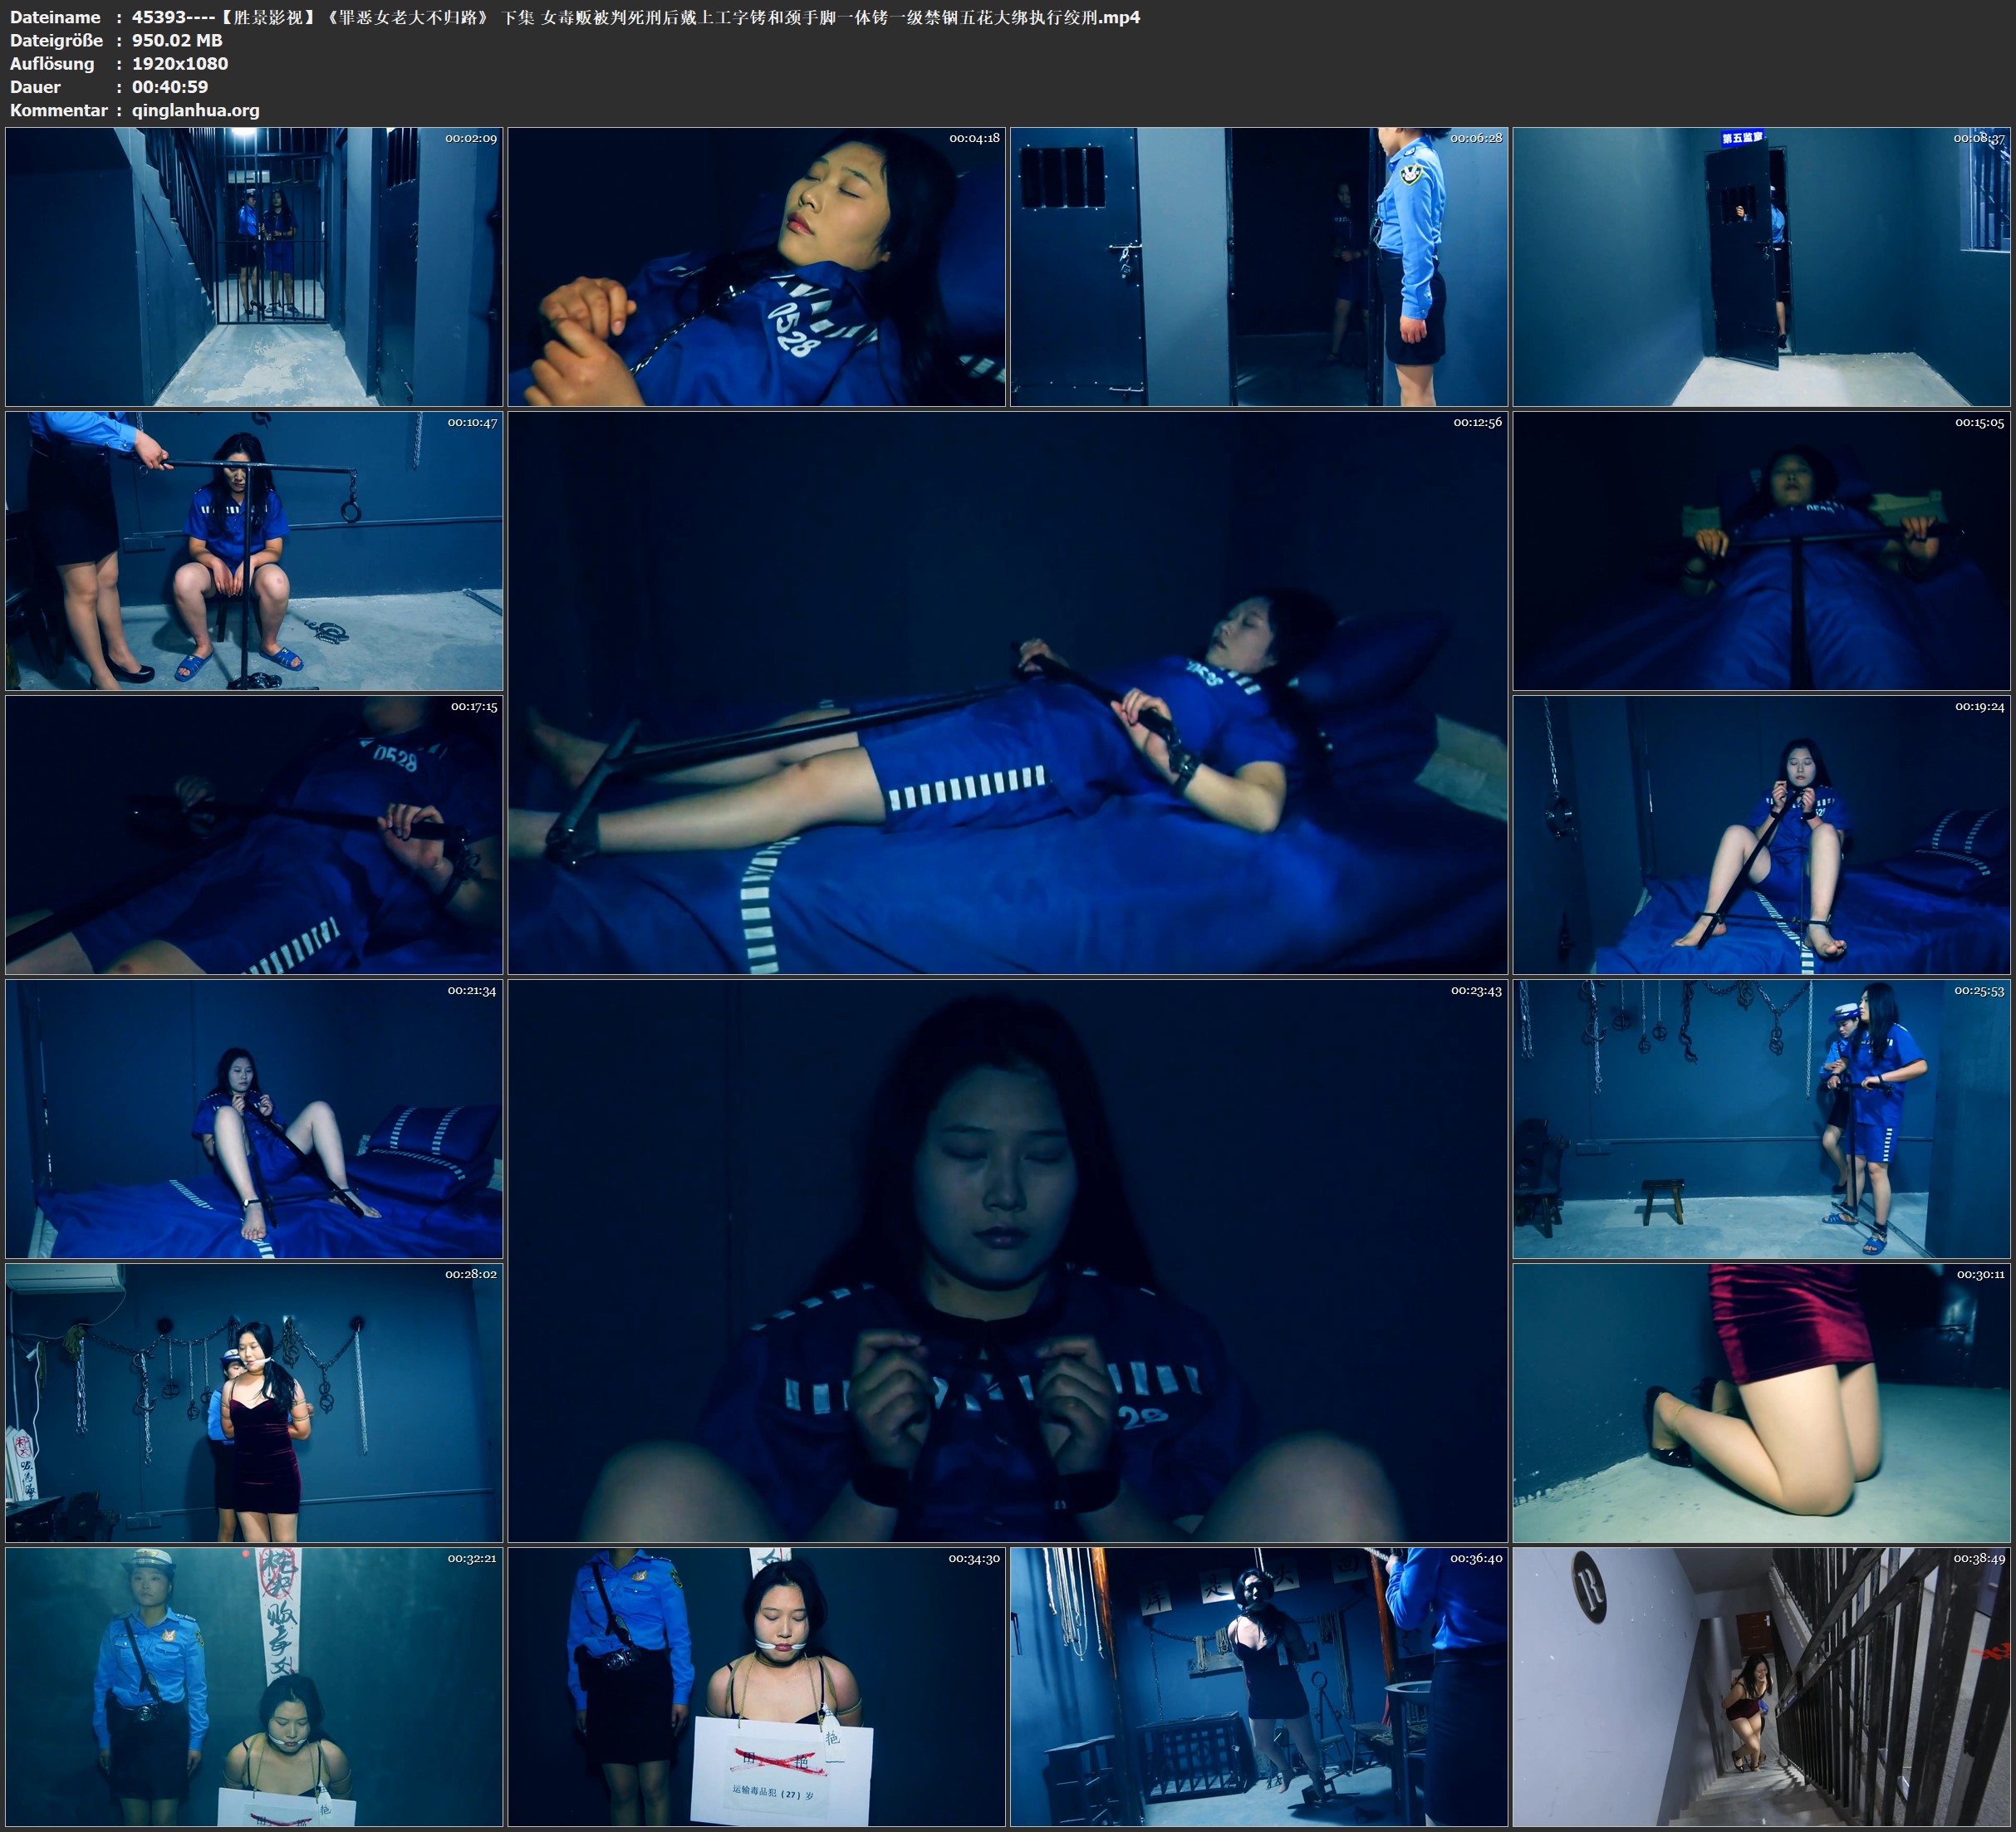The width and height of the screenshot is (2016, 1832).
Task: Open the frame labeled 00:28:02
Action: [254, 1402]
